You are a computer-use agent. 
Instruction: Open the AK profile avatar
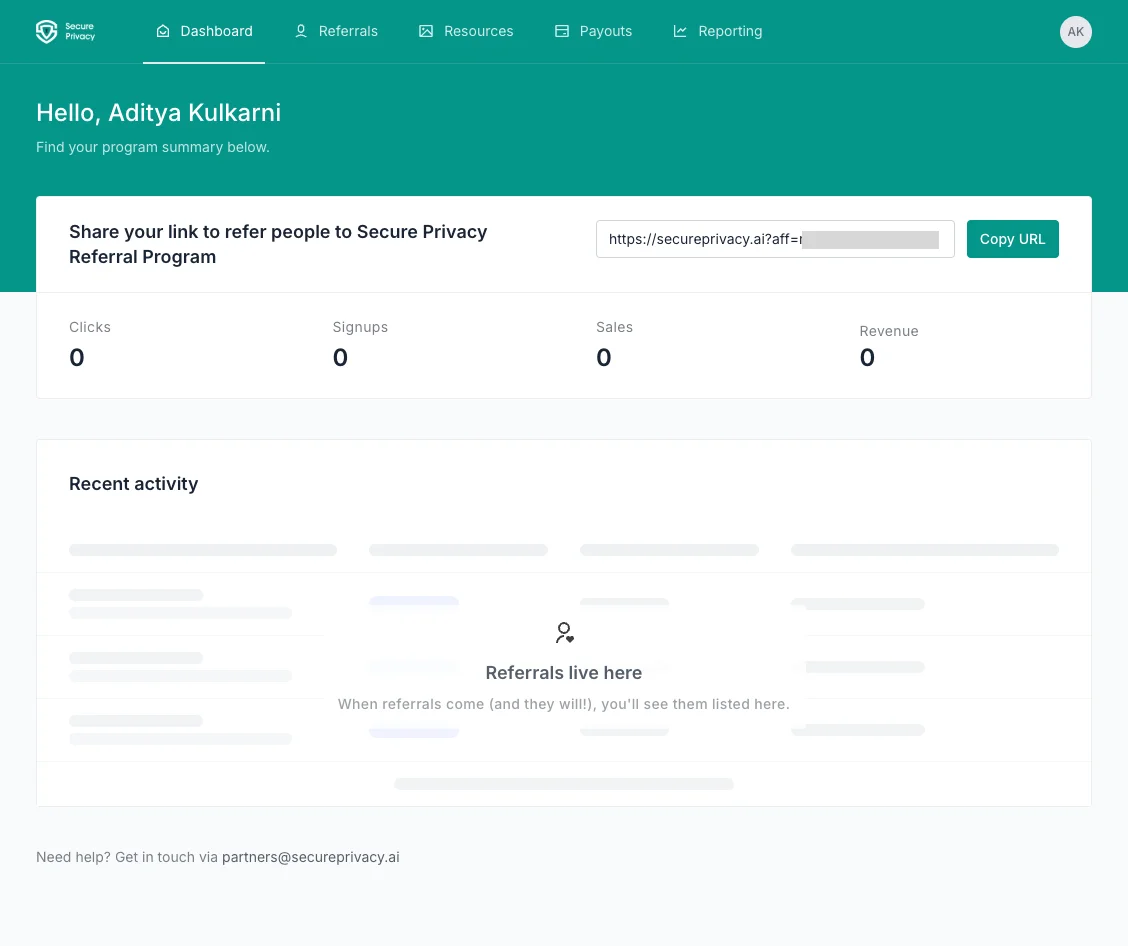click(1075, 31)
